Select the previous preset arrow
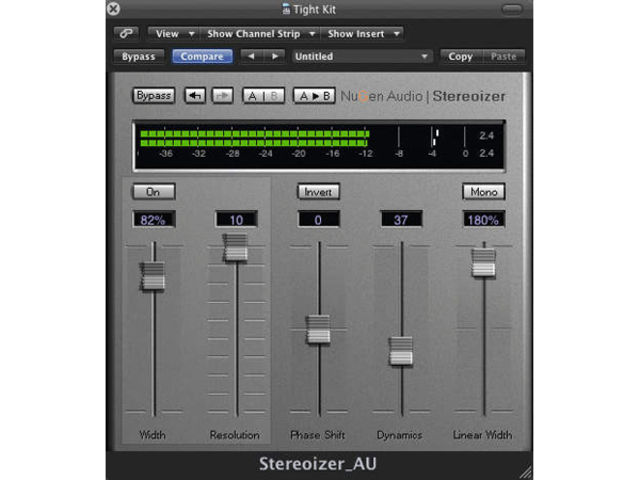 point(251,56)
